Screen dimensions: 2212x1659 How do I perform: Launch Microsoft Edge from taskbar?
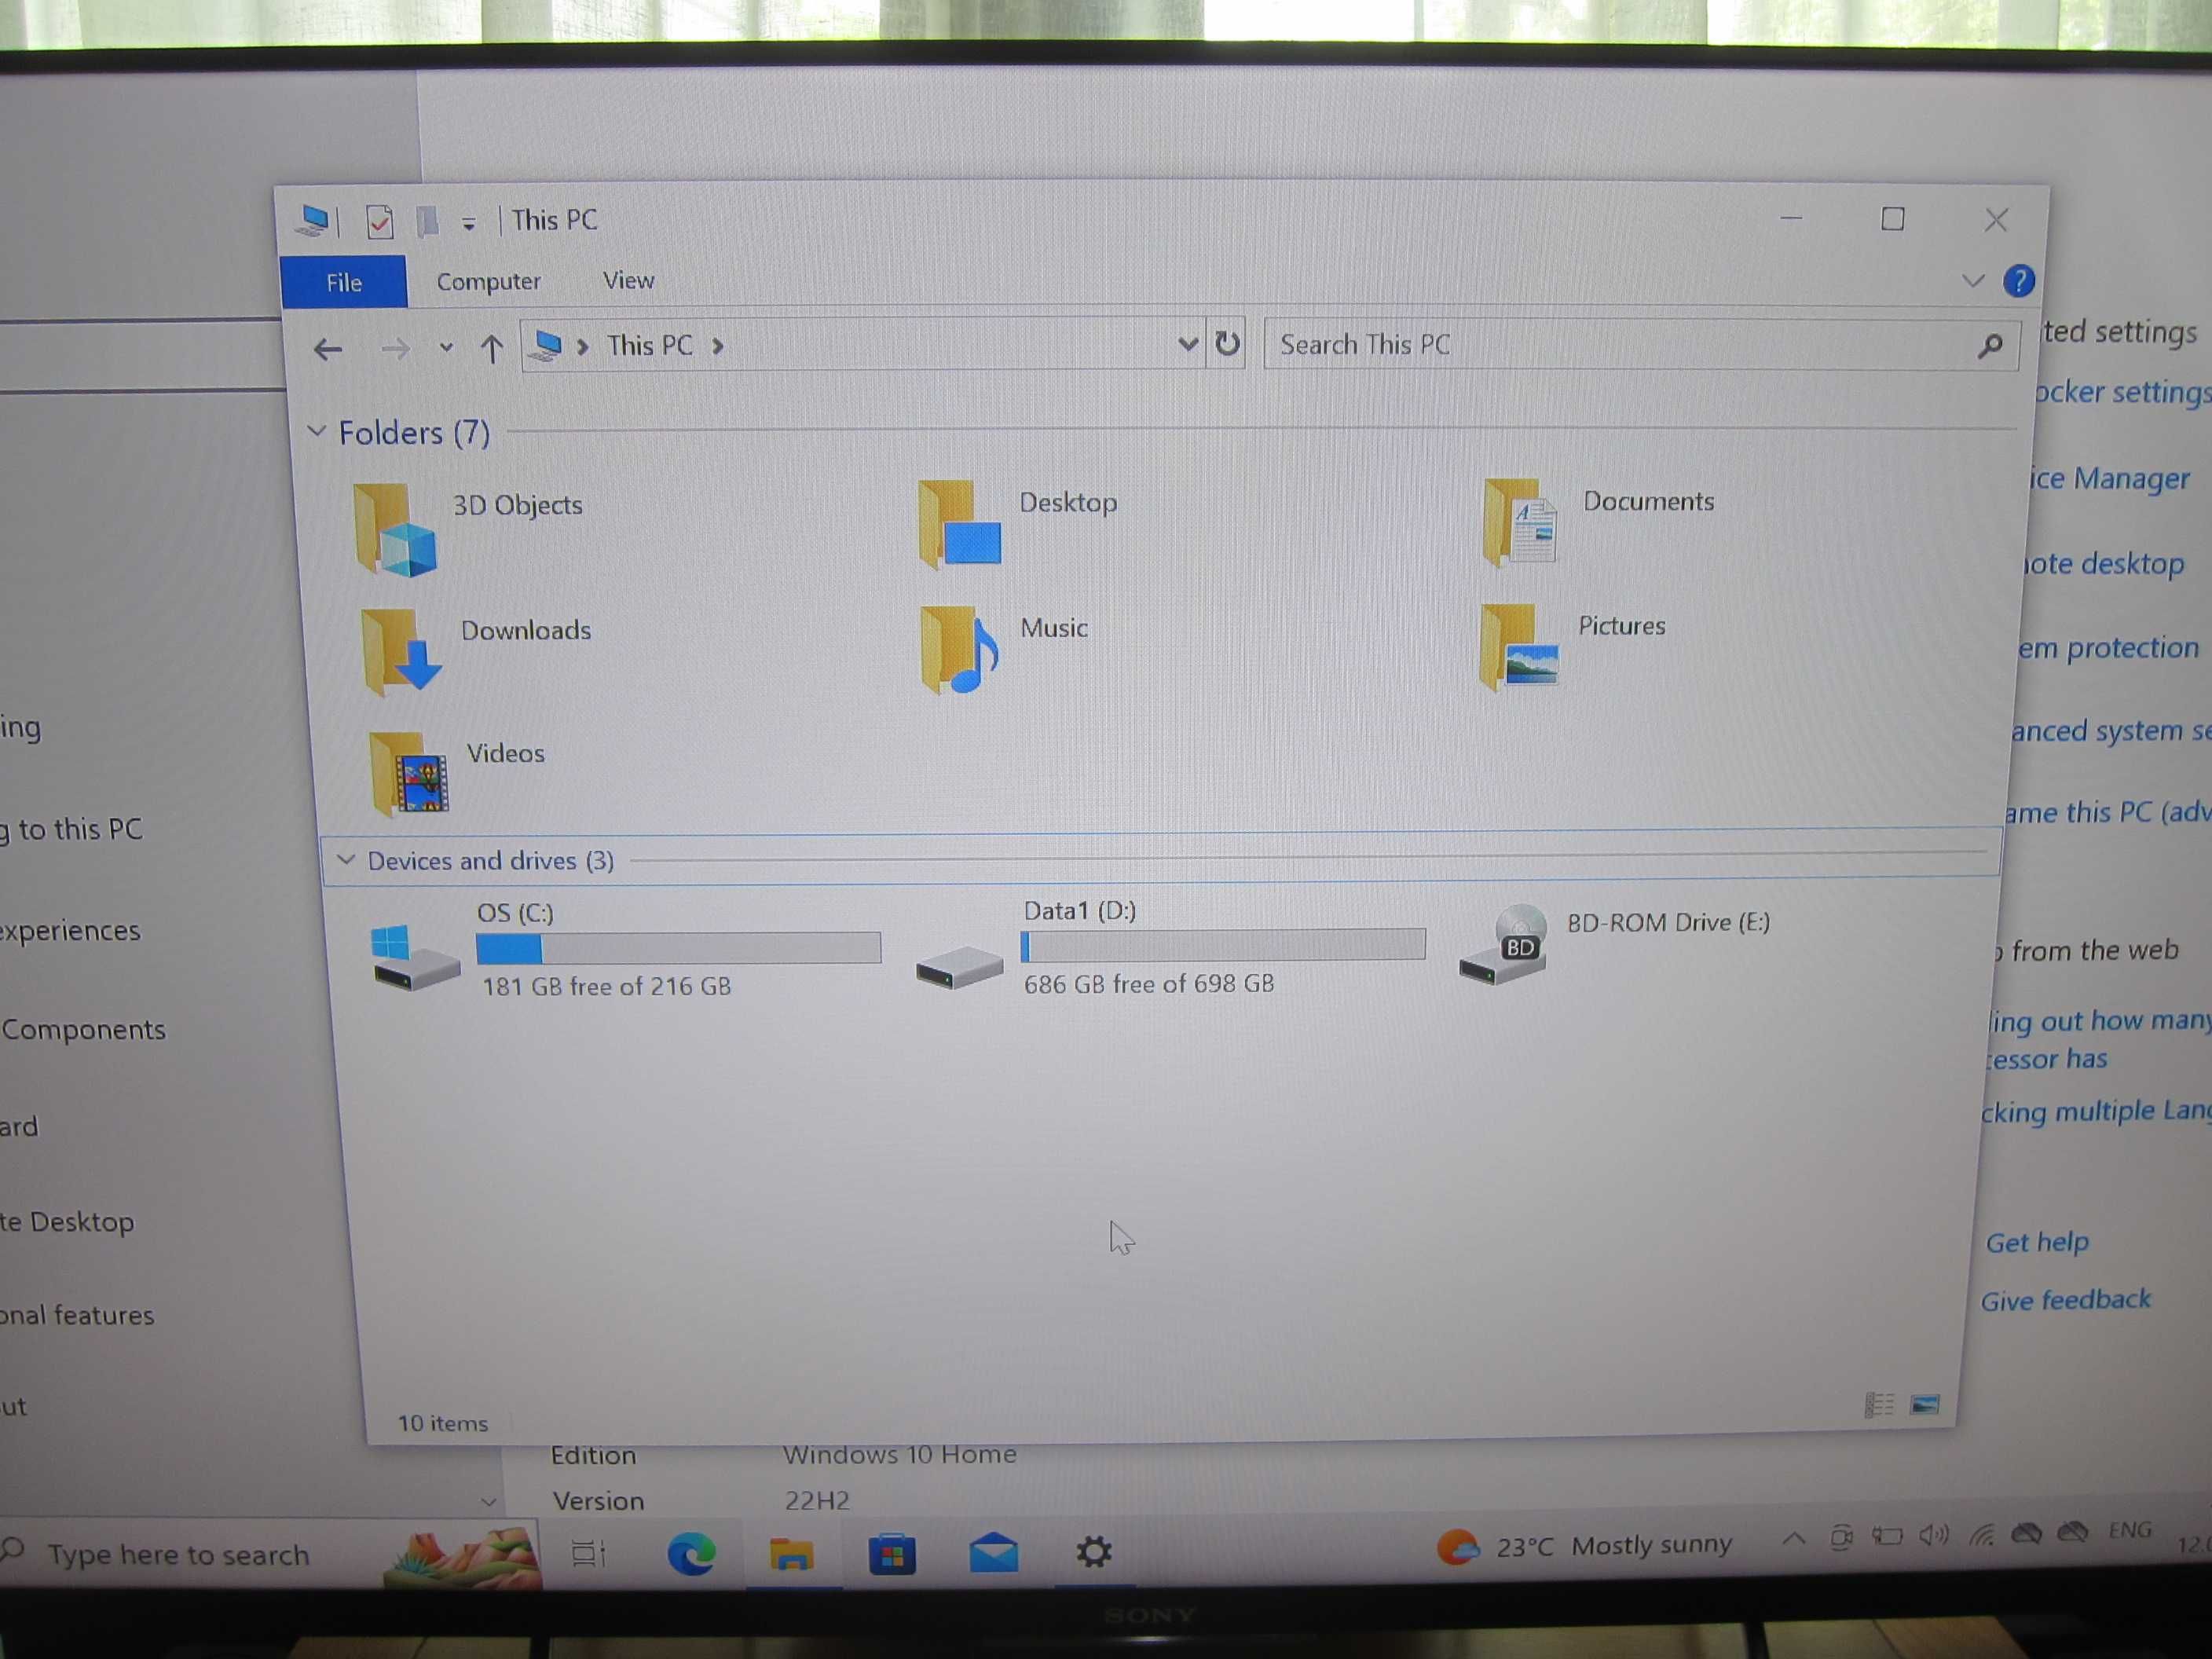tap(691, 1553)
